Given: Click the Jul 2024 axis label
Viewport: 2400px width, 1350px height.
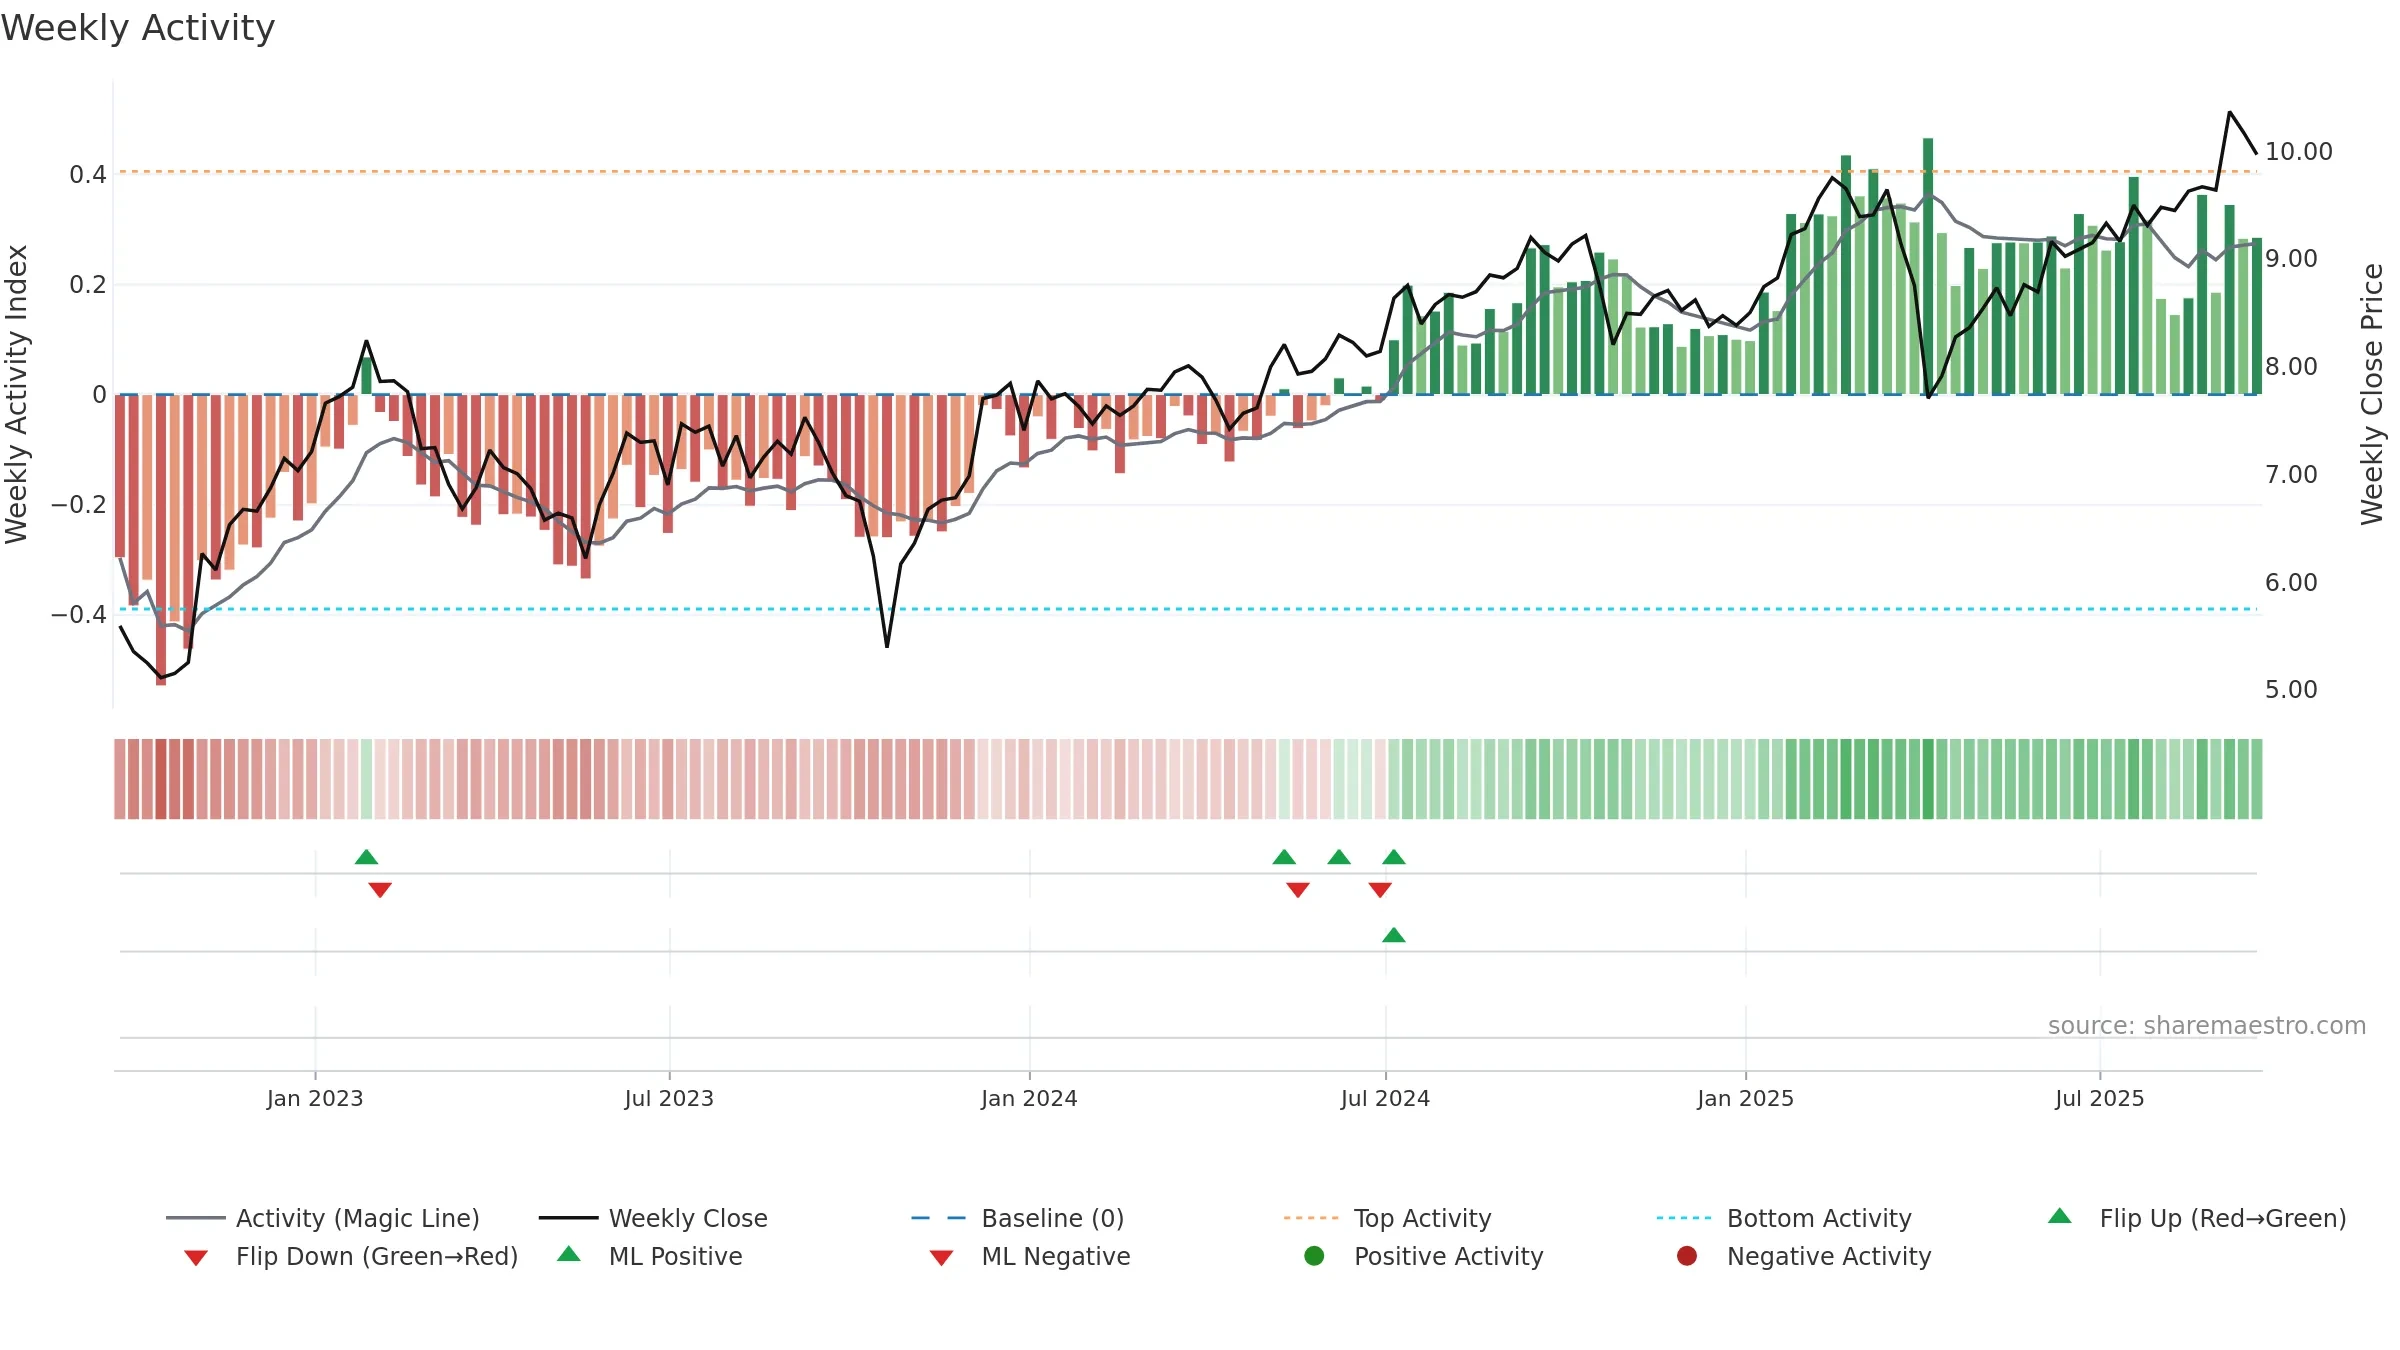Looking at the screenshot, I should [1385, 1098].
